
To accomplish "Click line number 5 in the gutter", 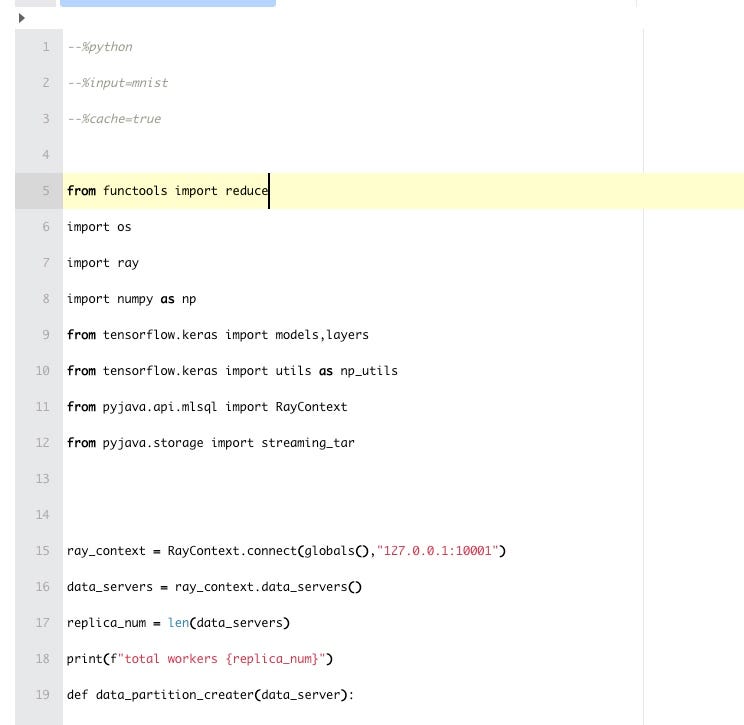I will pyautogui.click(x=46, y=191).
